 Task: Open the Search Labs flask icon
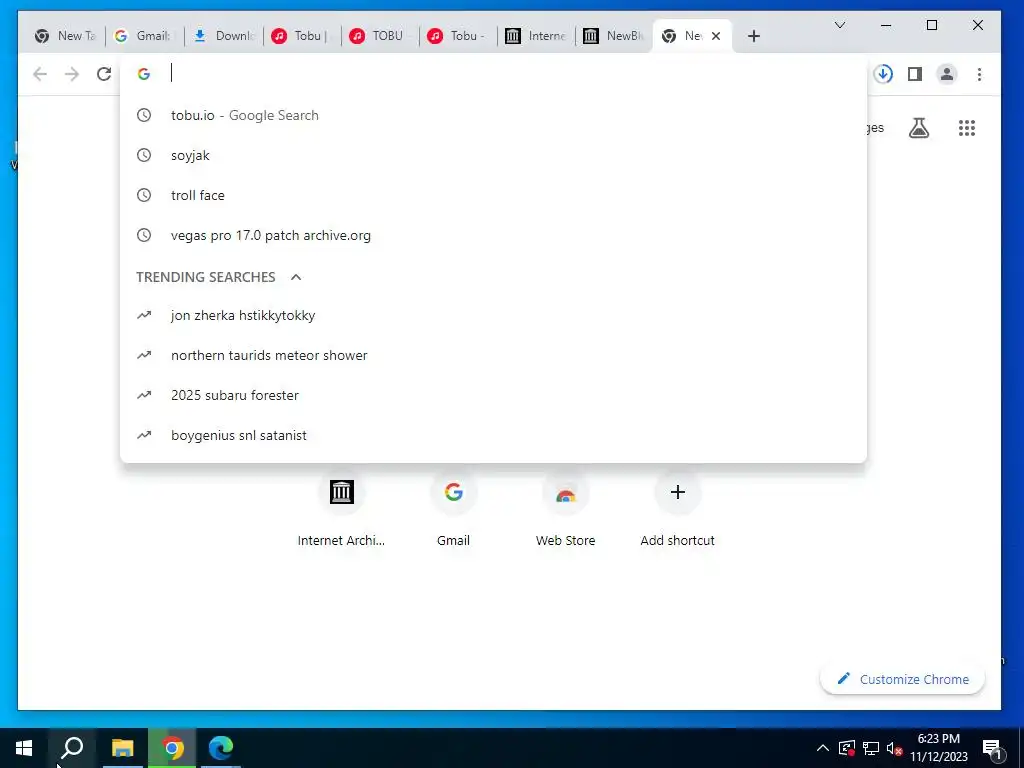(x=919, y=128)
